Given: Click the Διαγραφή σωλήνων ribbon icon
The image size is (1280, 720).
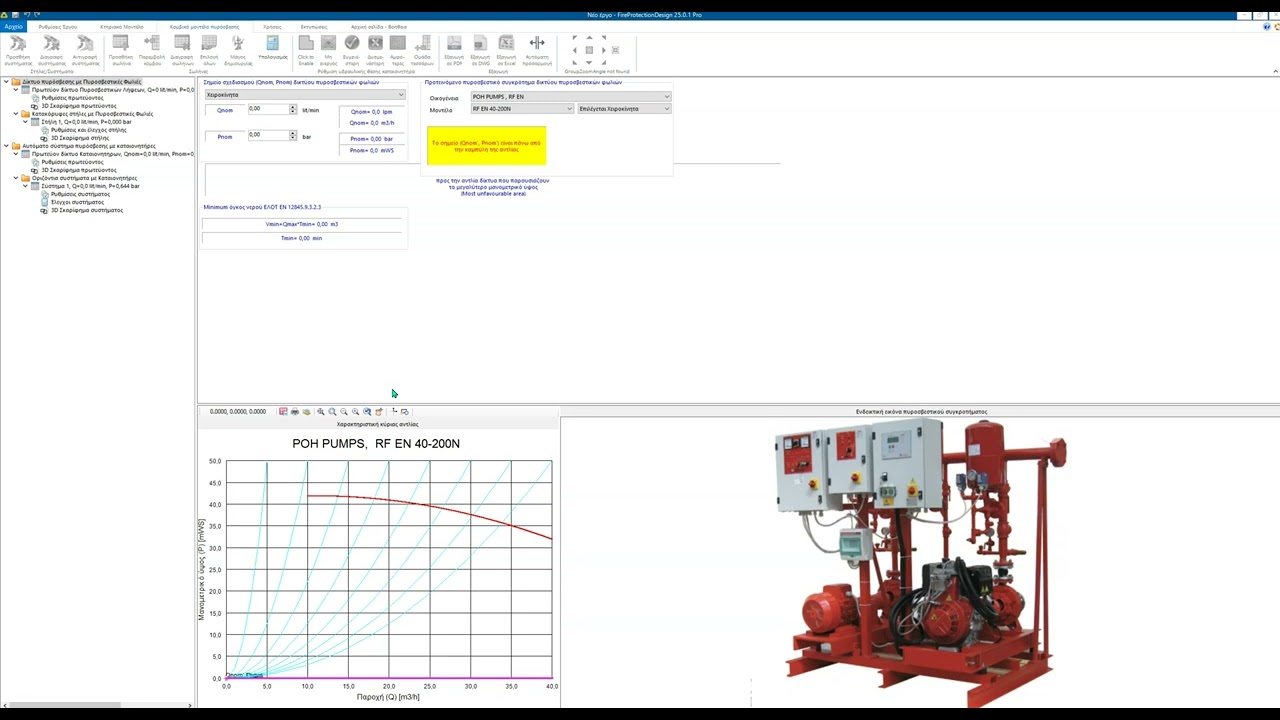Looking at the screenshot, I should coord(182,43).
